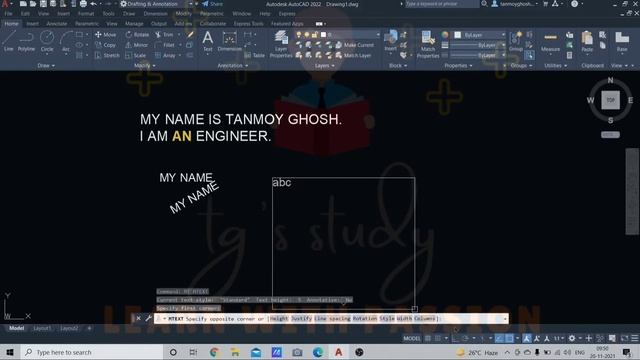This screenshot has height=360, width=640.
Task: Open the Annotate ribbon tab
Action: pyautogui.click(x=56, y=24)
